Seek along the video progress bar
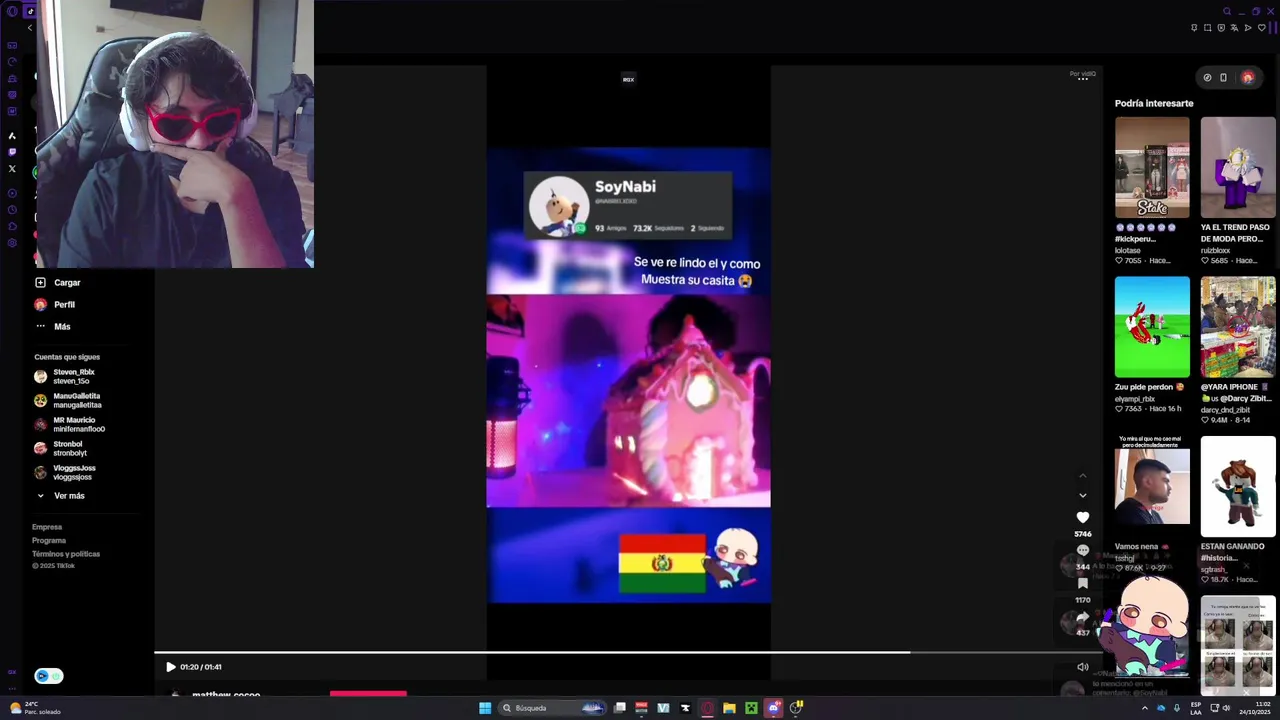The height and width of the screenshot is (720, 1280). coord(628,653)
